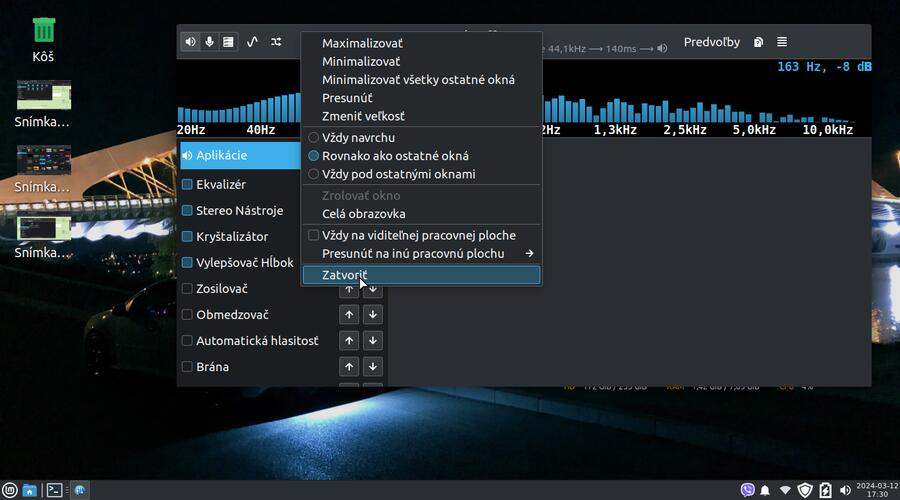Disable the Ekvalizér checkbox
This screenshot has width=900, height=500.
tap(187, 184)
